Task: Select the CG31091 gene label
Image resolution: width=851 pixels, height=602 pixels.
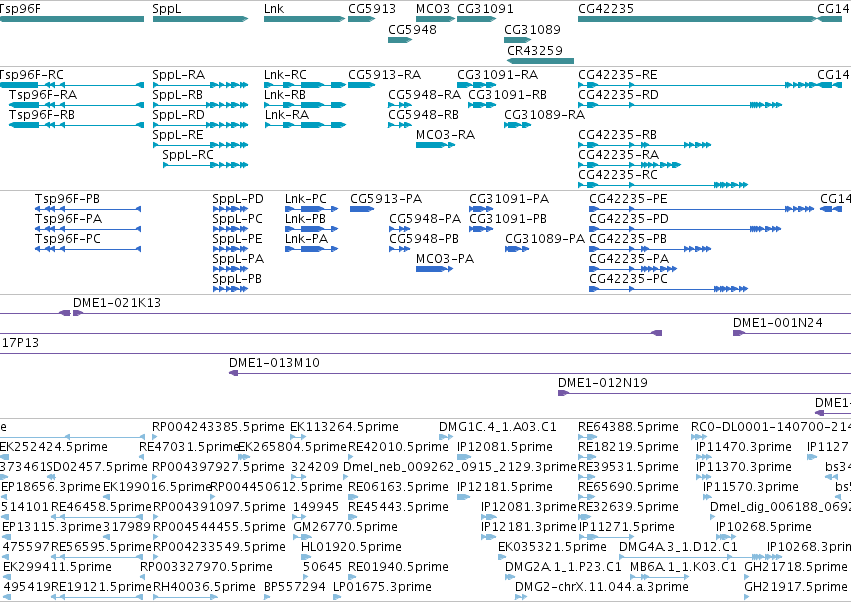Action: 486,9
